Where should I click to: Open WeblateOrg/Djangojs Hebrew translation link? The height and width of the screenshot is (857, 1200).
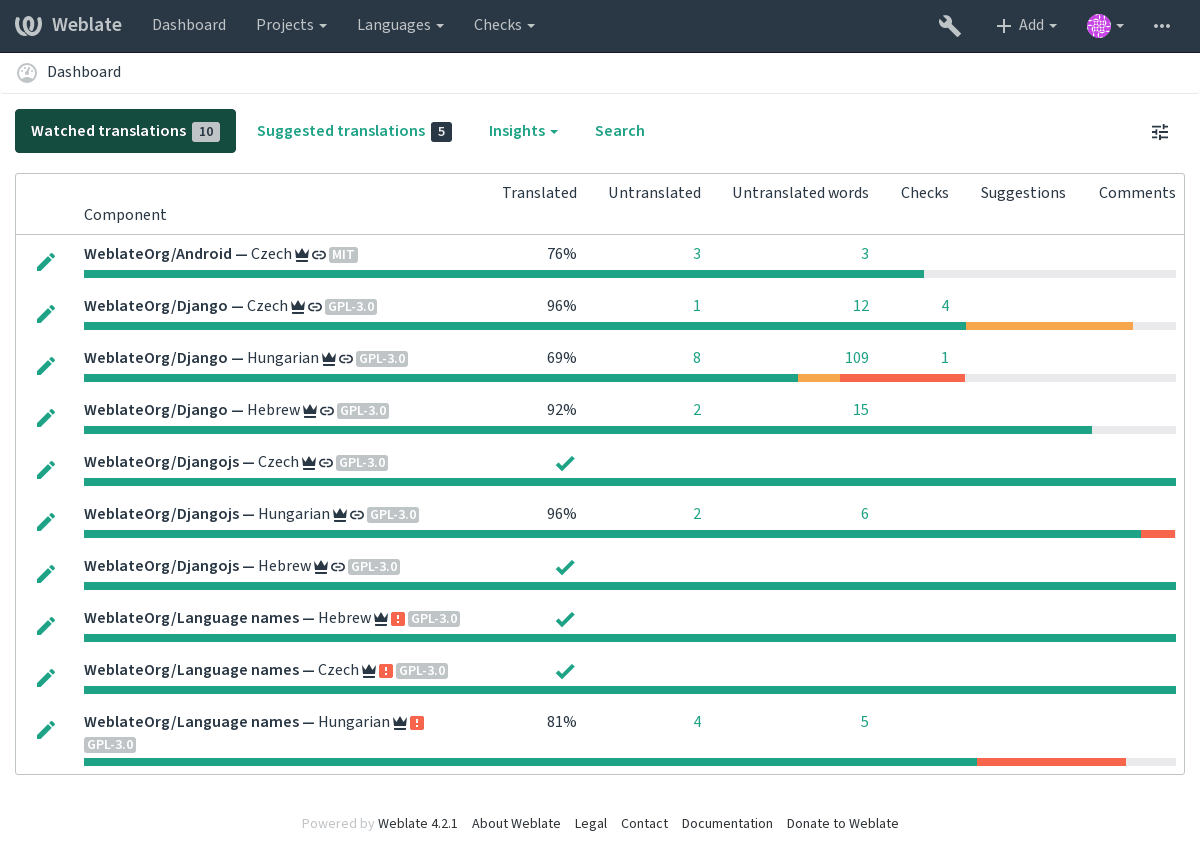click(198, 566)
